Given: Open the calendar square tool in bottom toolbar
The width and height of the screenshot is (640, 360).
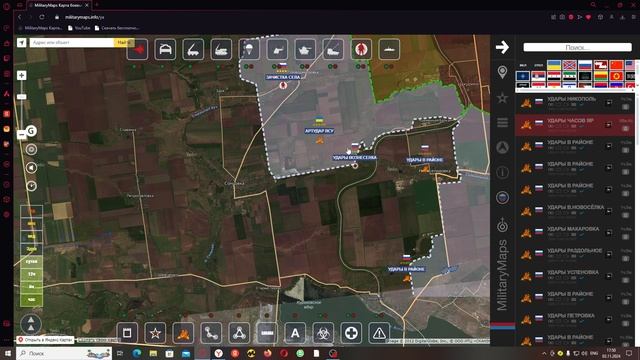Looking at the screenshot, I should 127,333.
